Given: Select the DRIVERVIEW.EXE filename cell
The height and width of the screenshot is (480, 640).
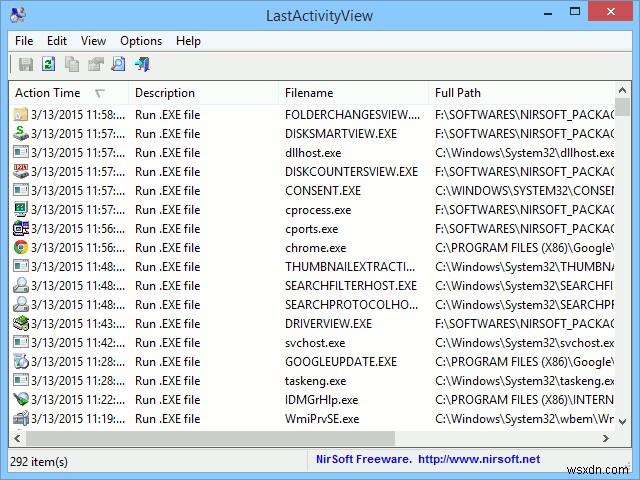Looking at the screenshot, I should pos(329,324).
